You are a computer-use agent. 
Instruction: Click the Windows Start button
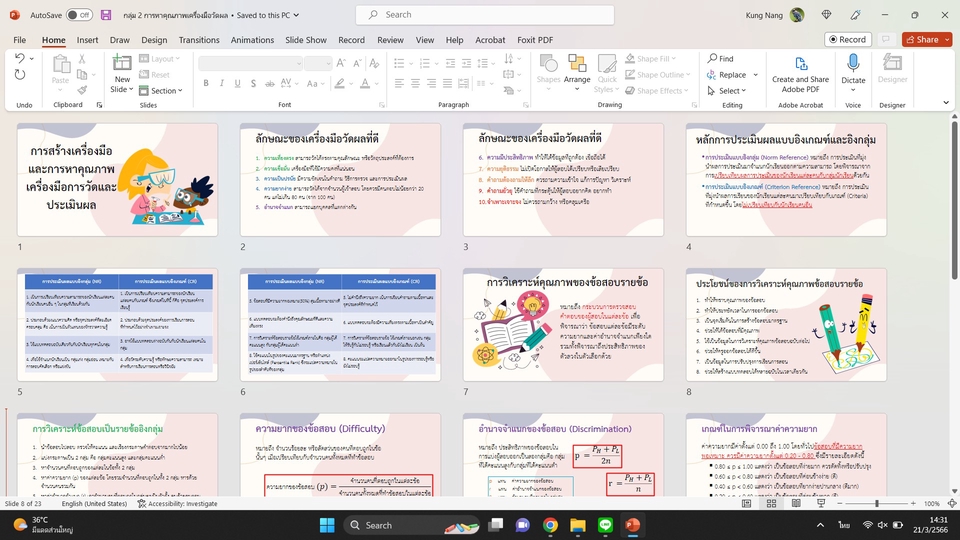click(x=327, y=525)
